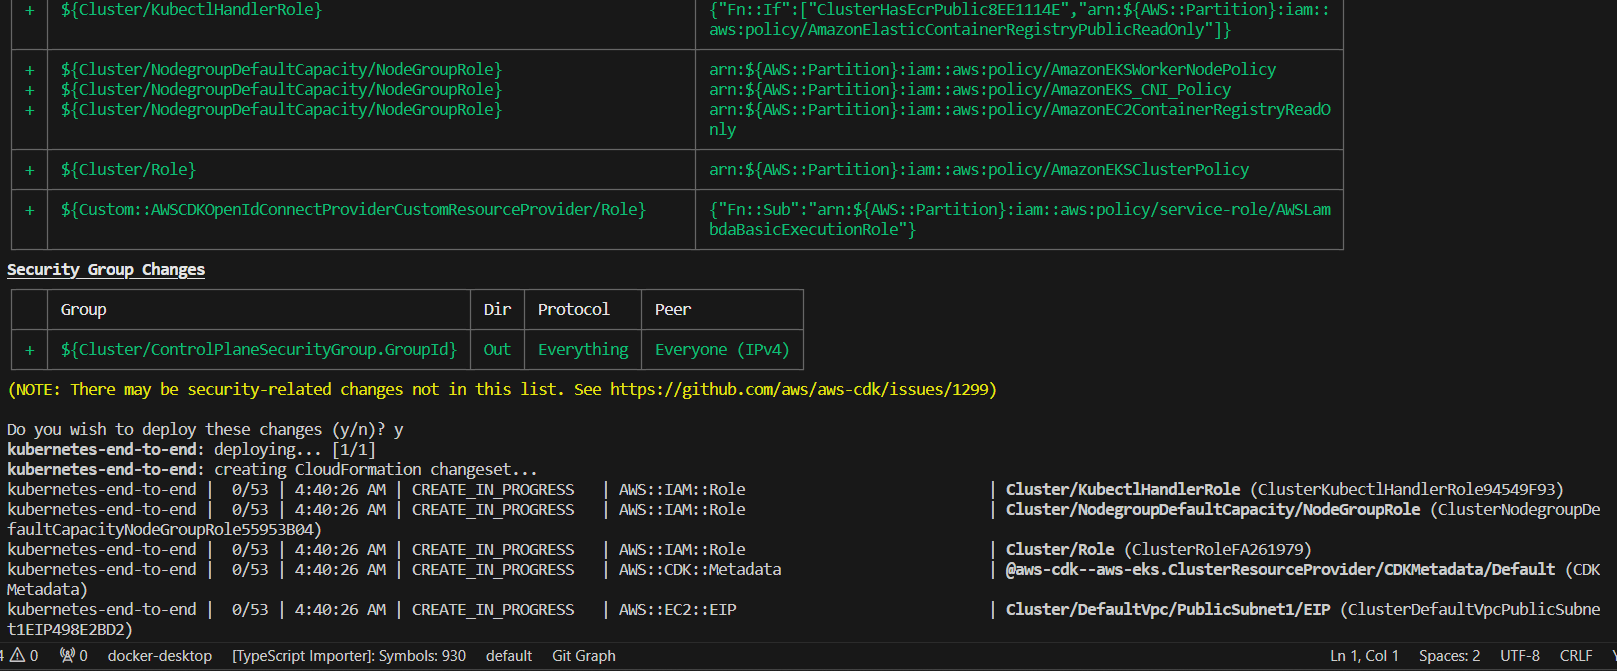
Task: Click bold Cluster/NodegroupDefaultCapacity/NodeGroupRole log entry
Action: click(x=1212, y=510)
